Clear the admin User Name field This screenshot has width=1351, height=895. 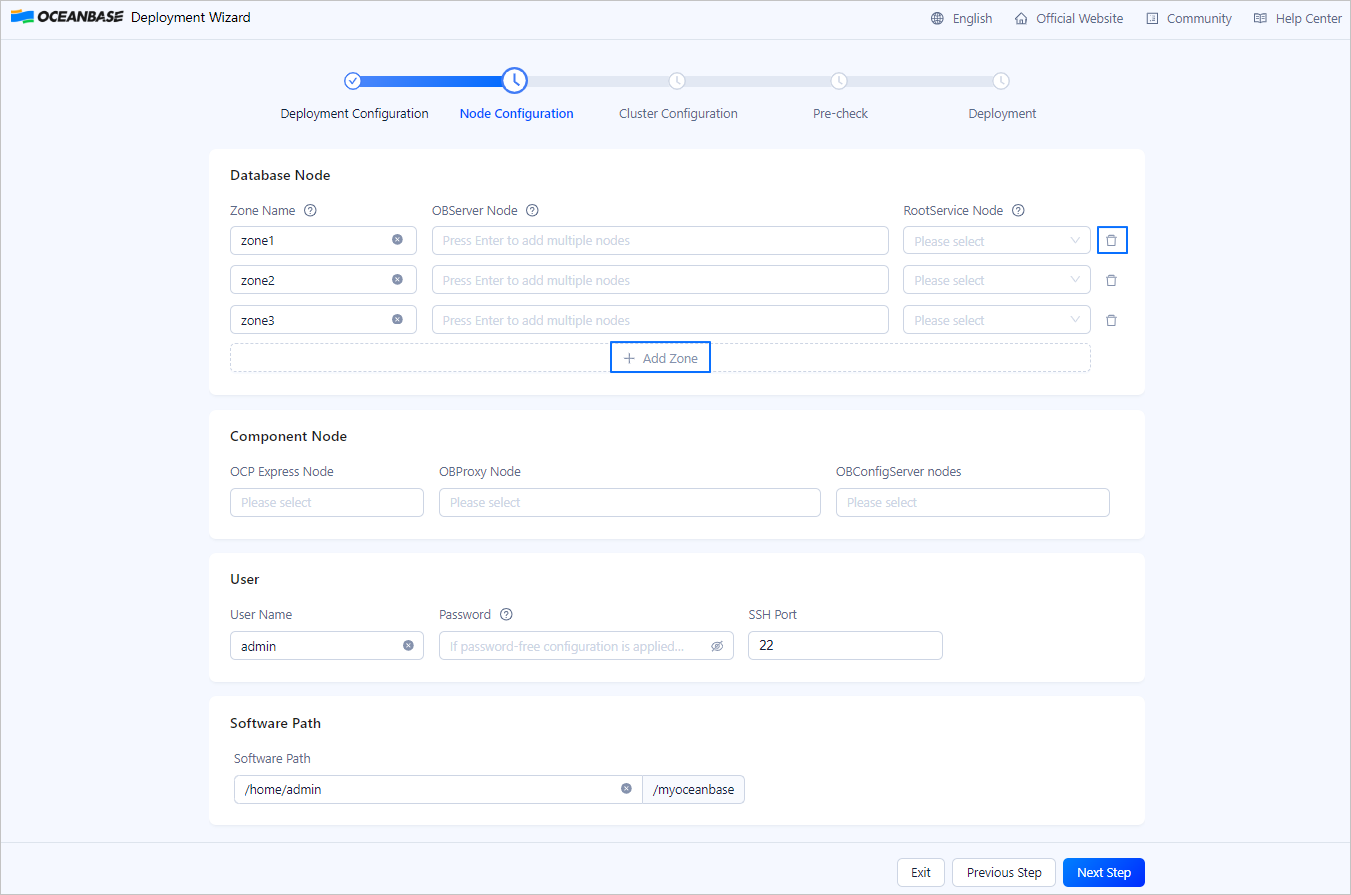(408, 646)
